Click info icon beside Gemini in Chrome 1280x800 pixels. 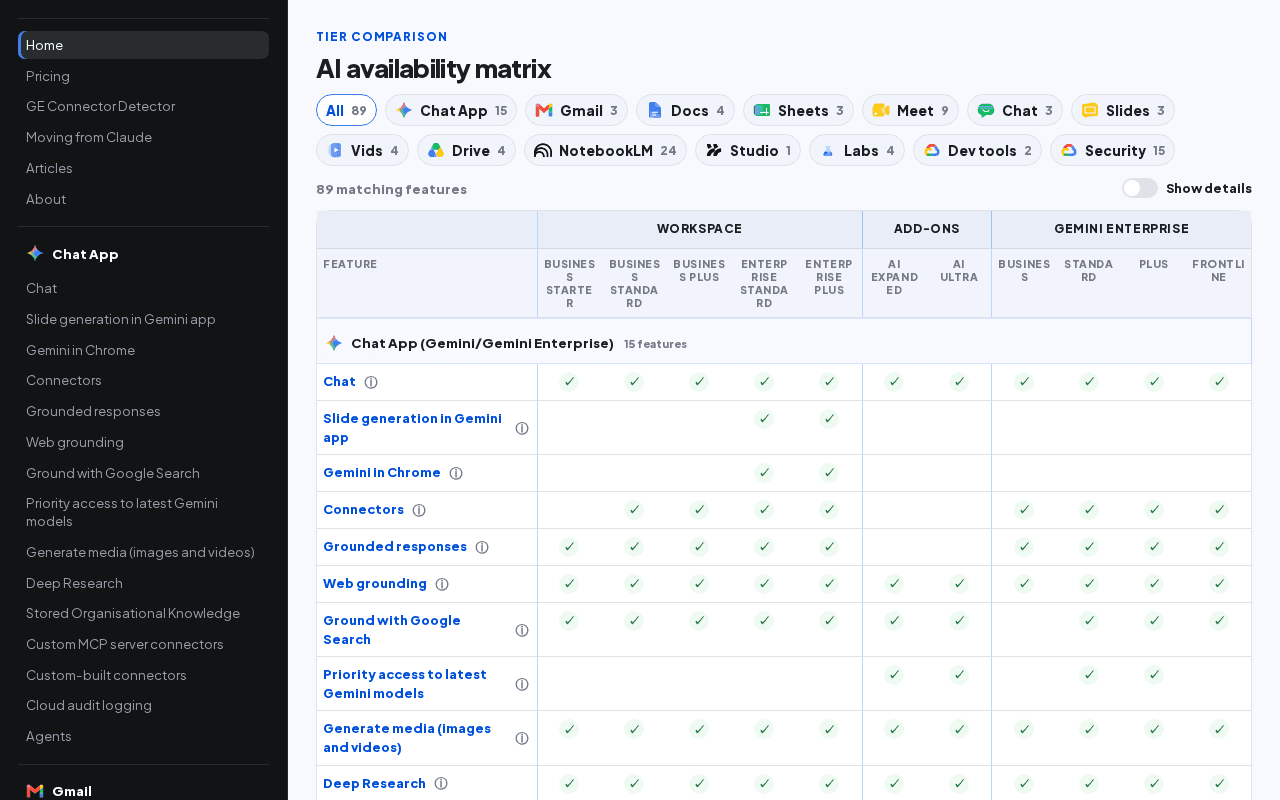[x=456, y=473]
